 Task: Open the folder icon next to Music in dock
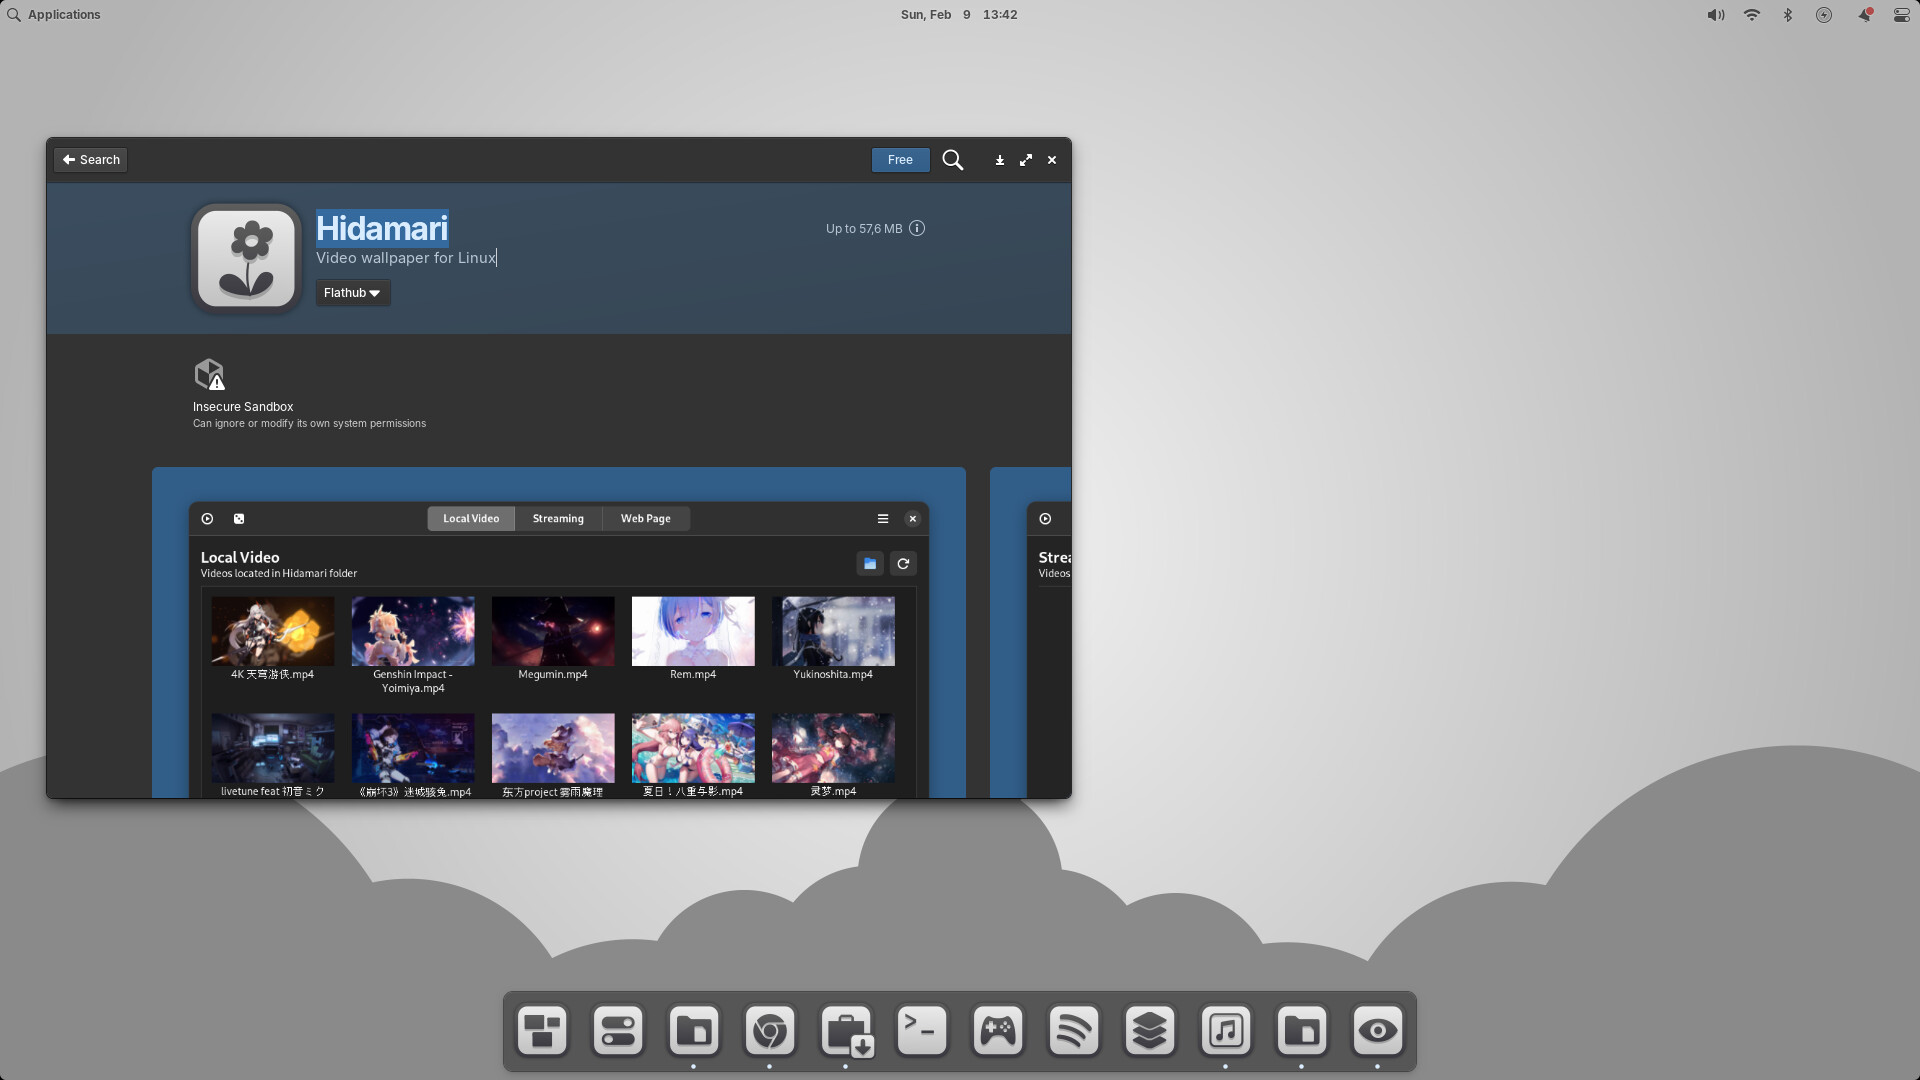pyautogui.click(x=1302, y=1031)
